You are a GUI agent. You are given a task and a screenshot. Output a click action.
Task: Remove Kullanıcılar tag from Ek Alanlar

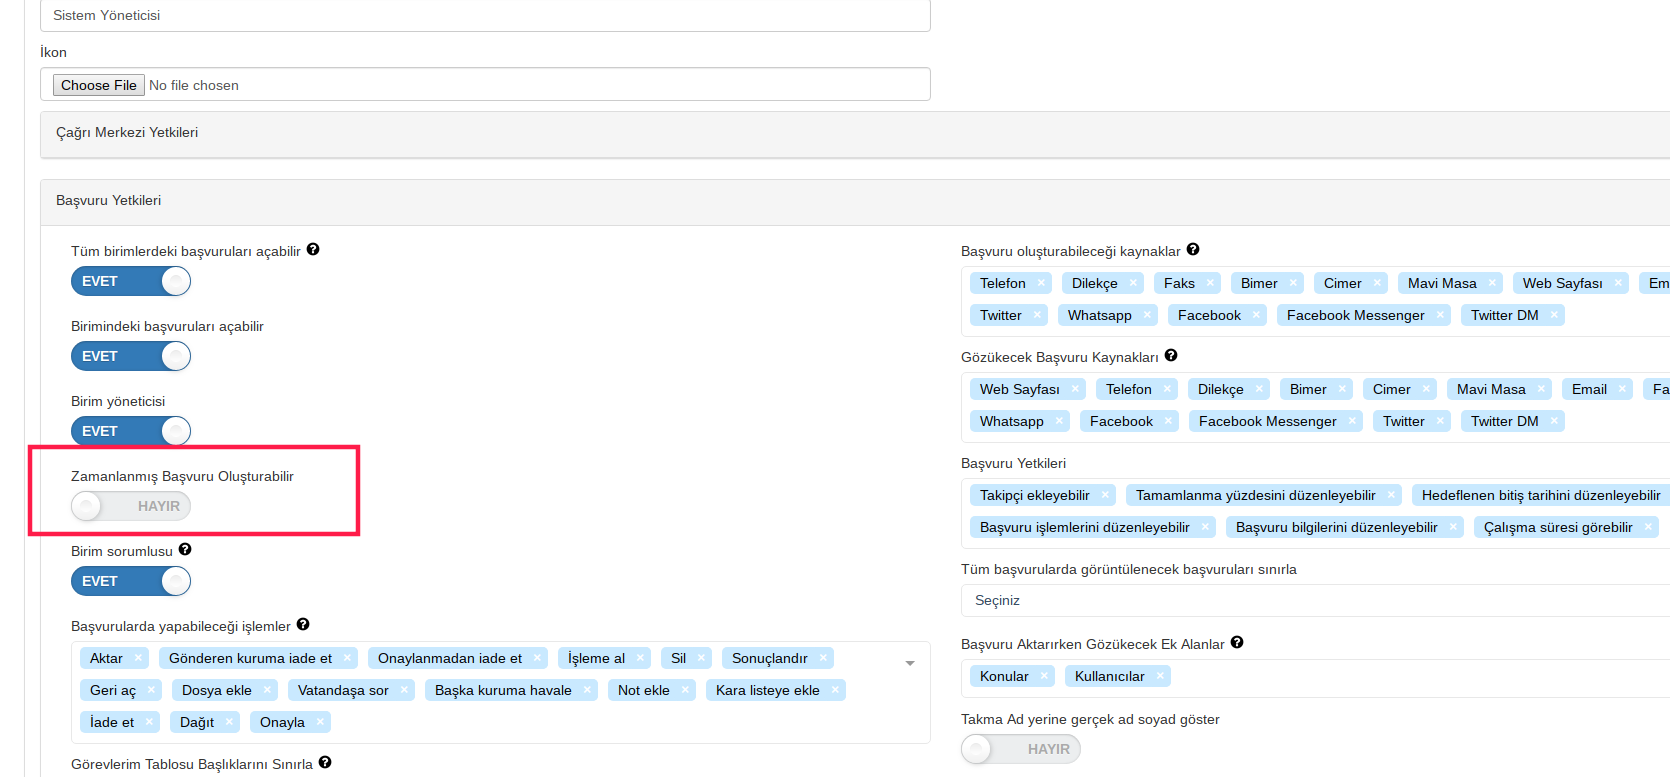point(1160,676)
